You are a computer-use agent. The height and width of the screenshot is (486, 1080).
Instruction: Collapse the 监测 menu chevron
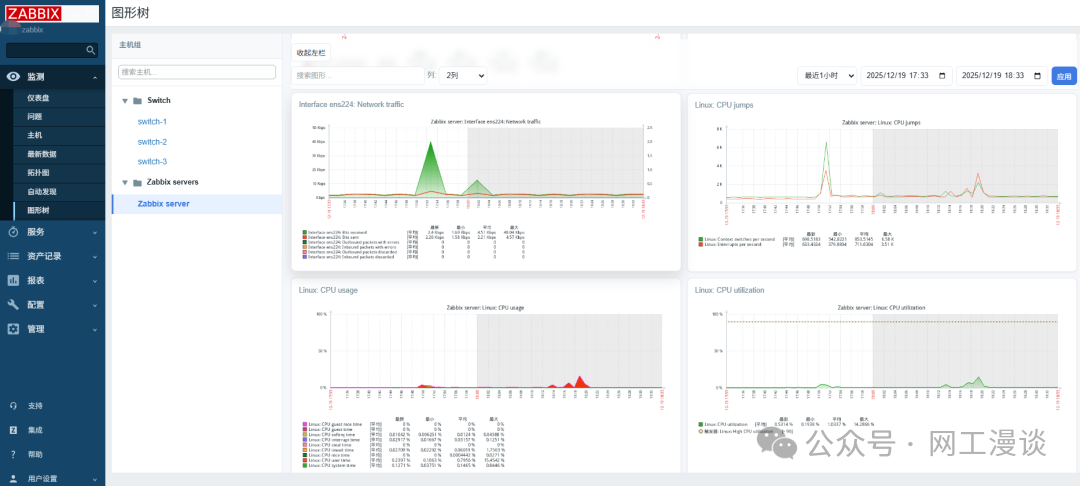95,77
